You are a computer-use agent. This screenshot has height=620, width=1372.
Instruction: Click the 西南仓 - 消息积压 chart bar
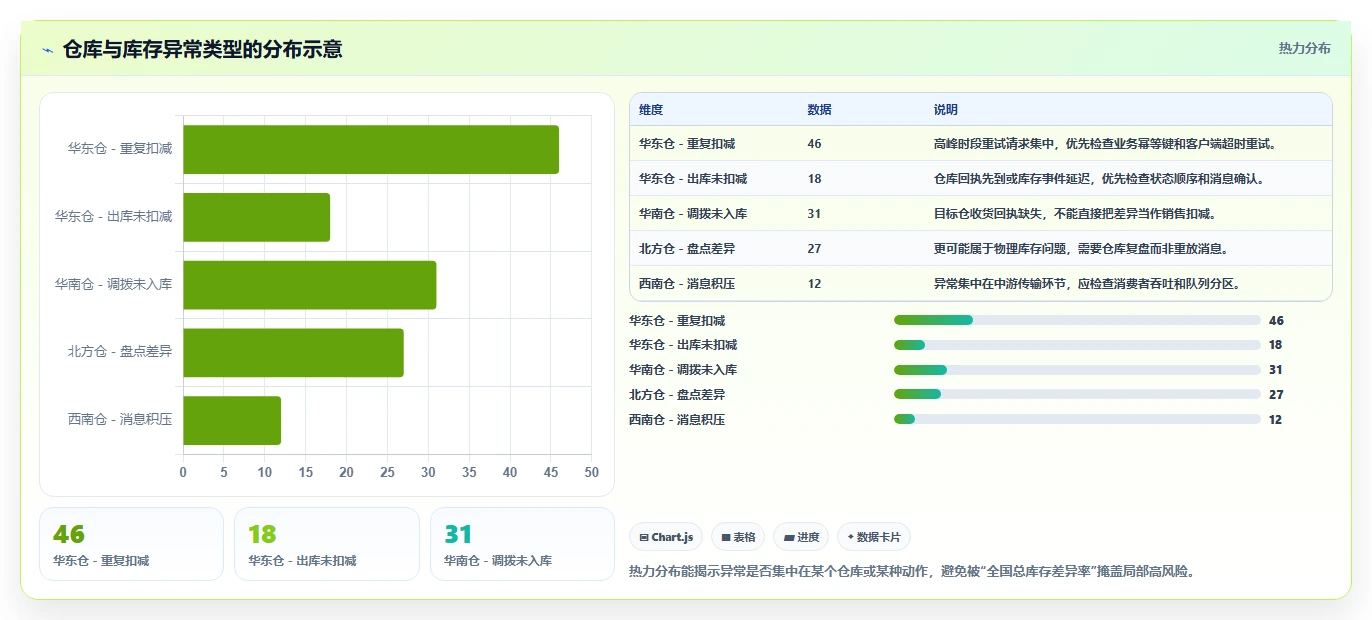(x=232, y=420)
